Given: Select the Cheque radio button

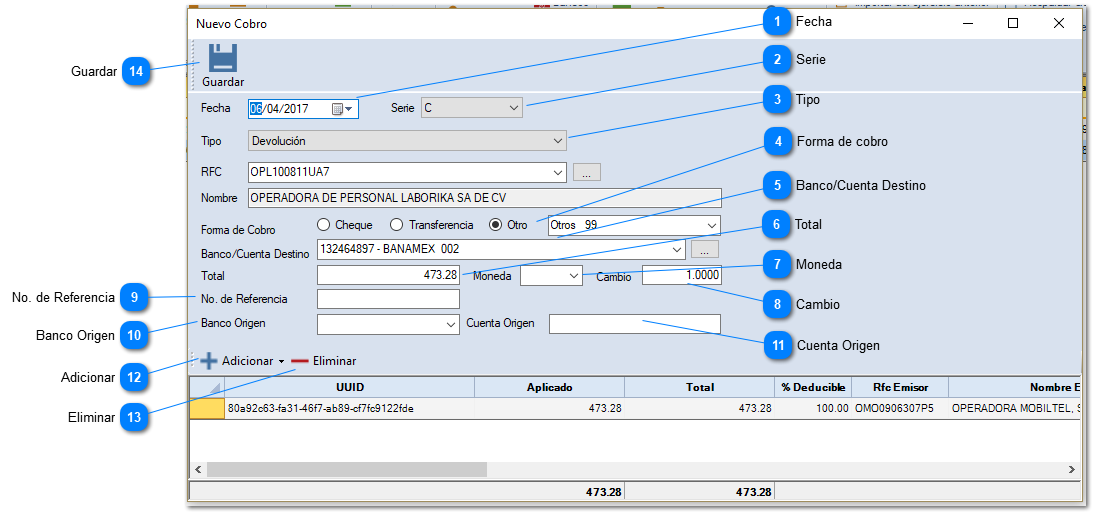Looking at the screenshot, I should (323, 225).
